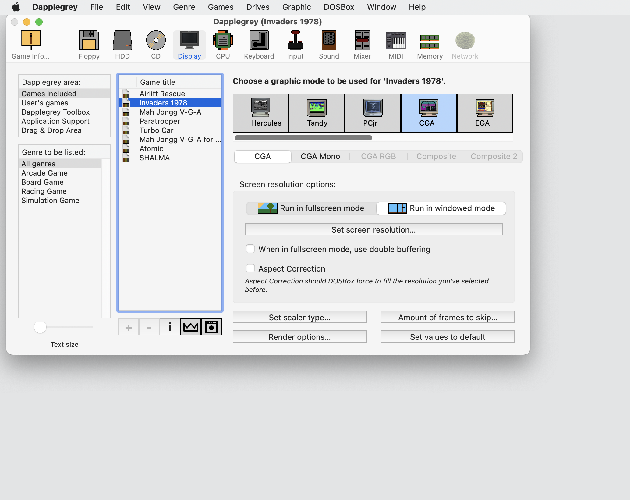Click the screenshot icon button below game list
Image resolution: width=630 pixels, height=500 pixels.
pos(211,328)
